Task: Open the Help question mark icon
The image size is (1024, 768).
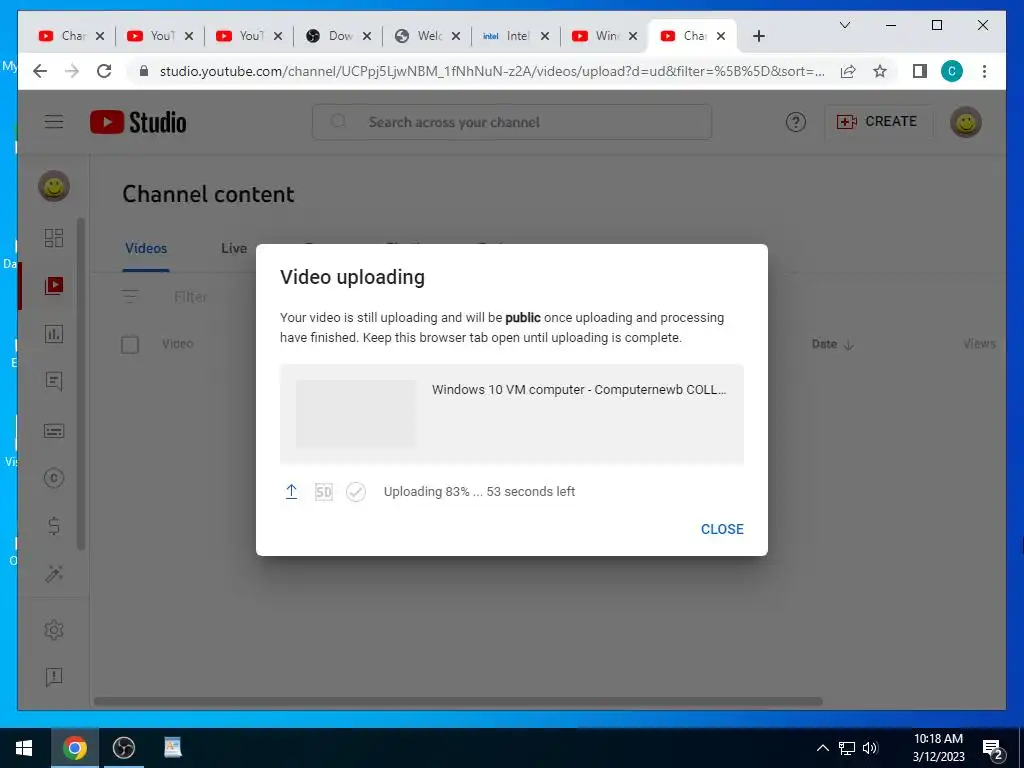Action: 795,122
